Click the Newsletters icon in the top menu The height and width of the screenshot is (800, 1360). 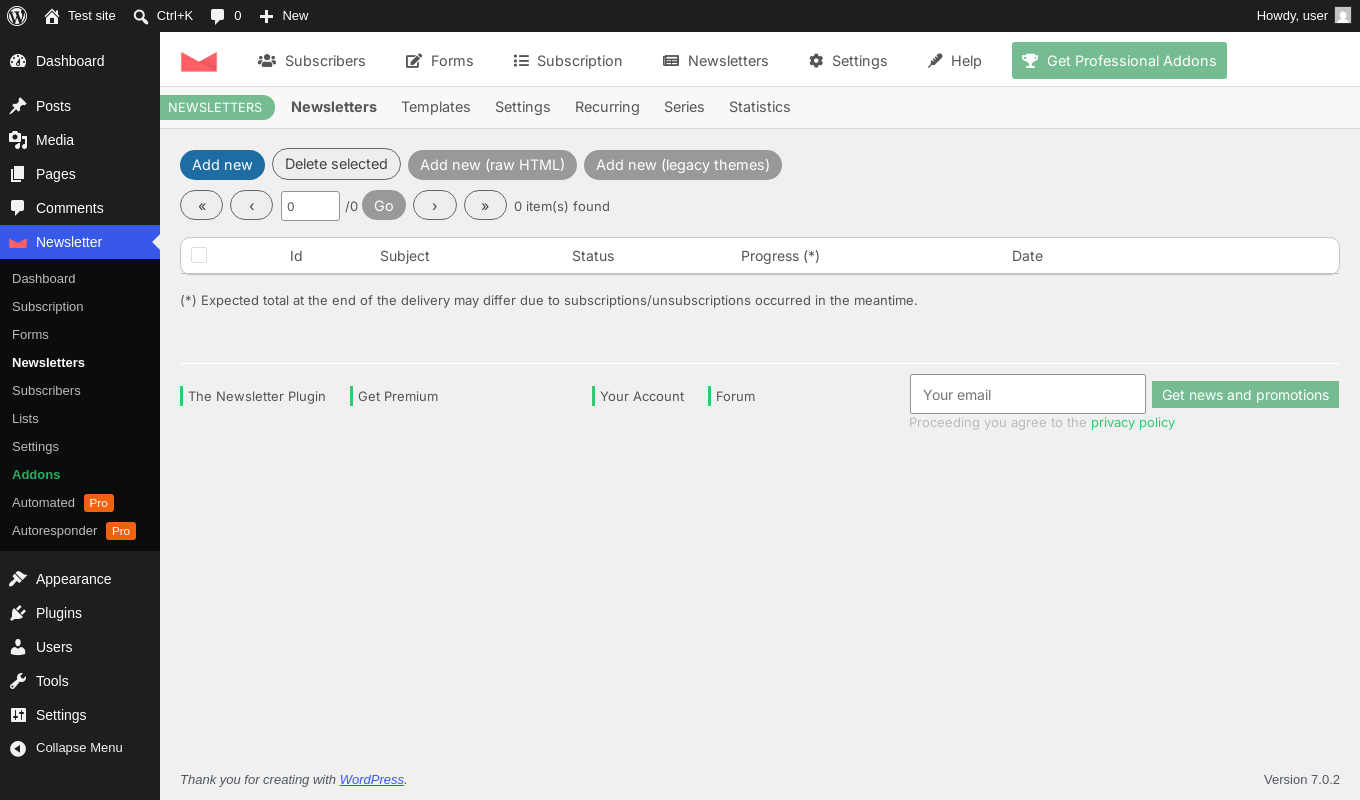point(671,61)
